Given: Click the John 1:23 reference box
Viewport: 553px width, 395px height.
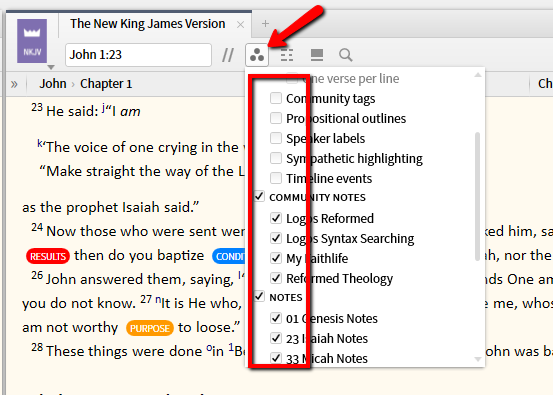Looking at the screenshot, I should click(138, 55).
